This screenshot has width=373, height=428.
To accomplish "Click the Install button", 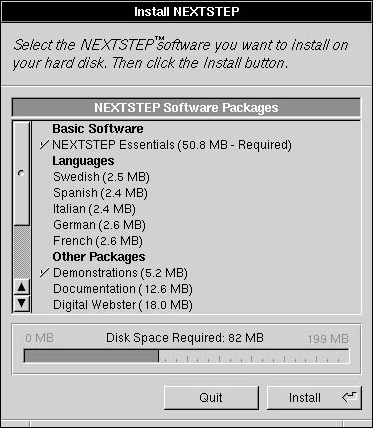I will pos(314,397).
